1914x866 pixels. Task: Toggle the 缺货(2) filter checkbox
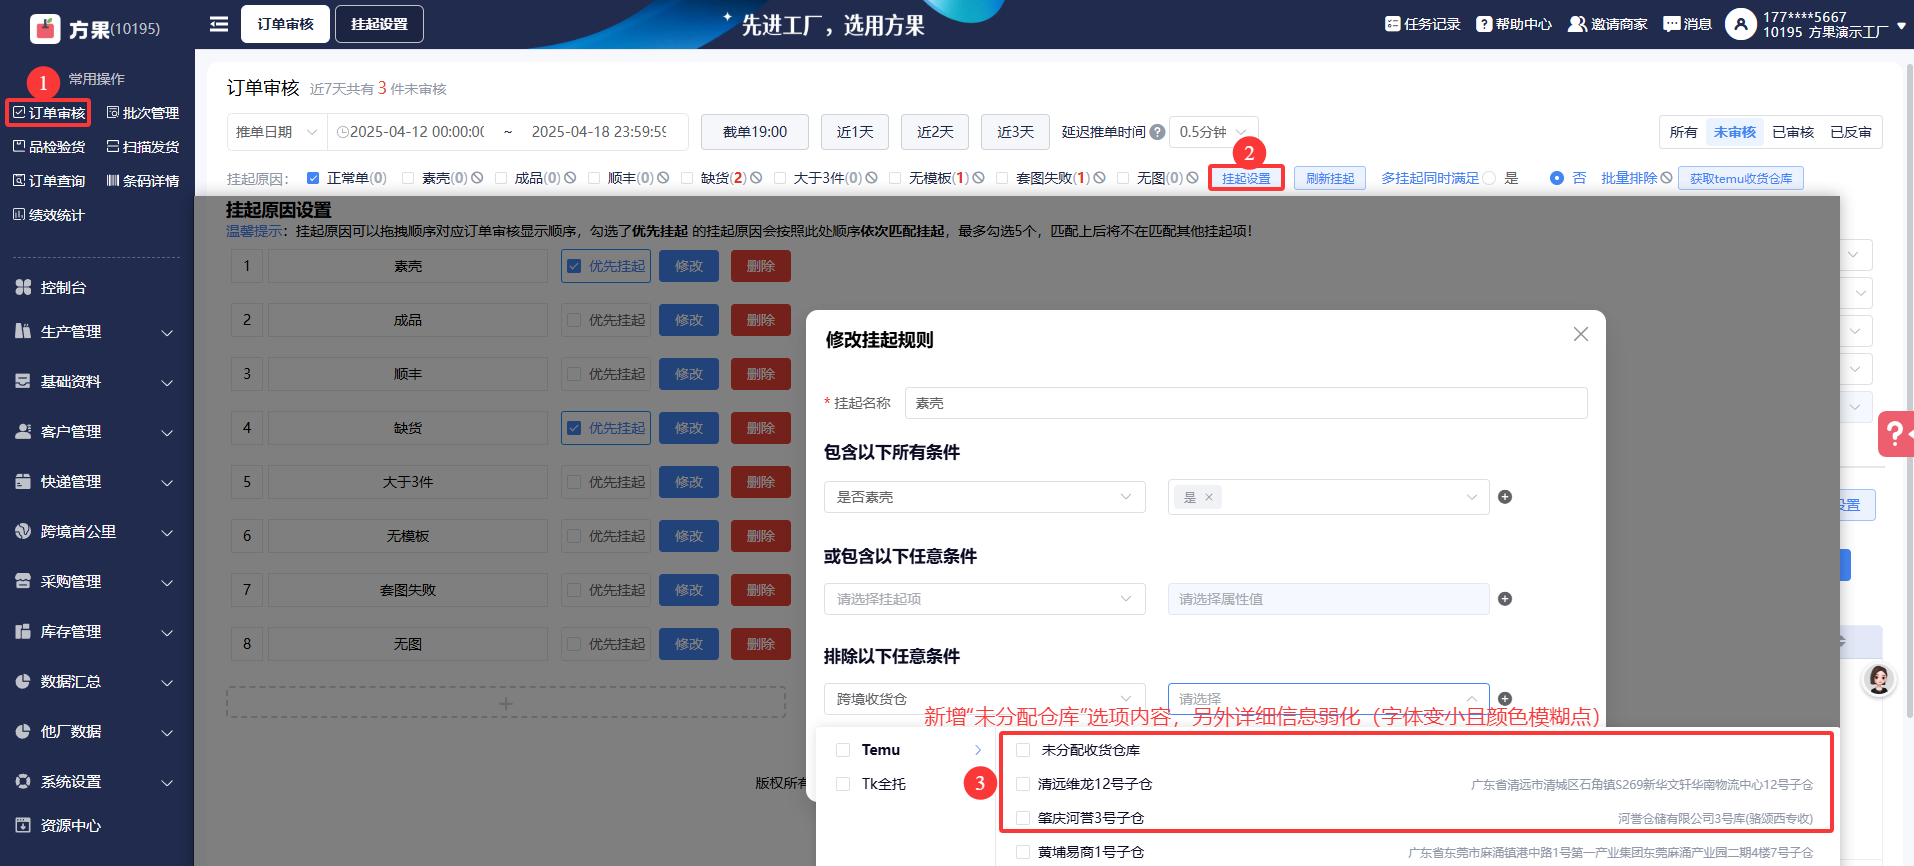coord(687,178)
